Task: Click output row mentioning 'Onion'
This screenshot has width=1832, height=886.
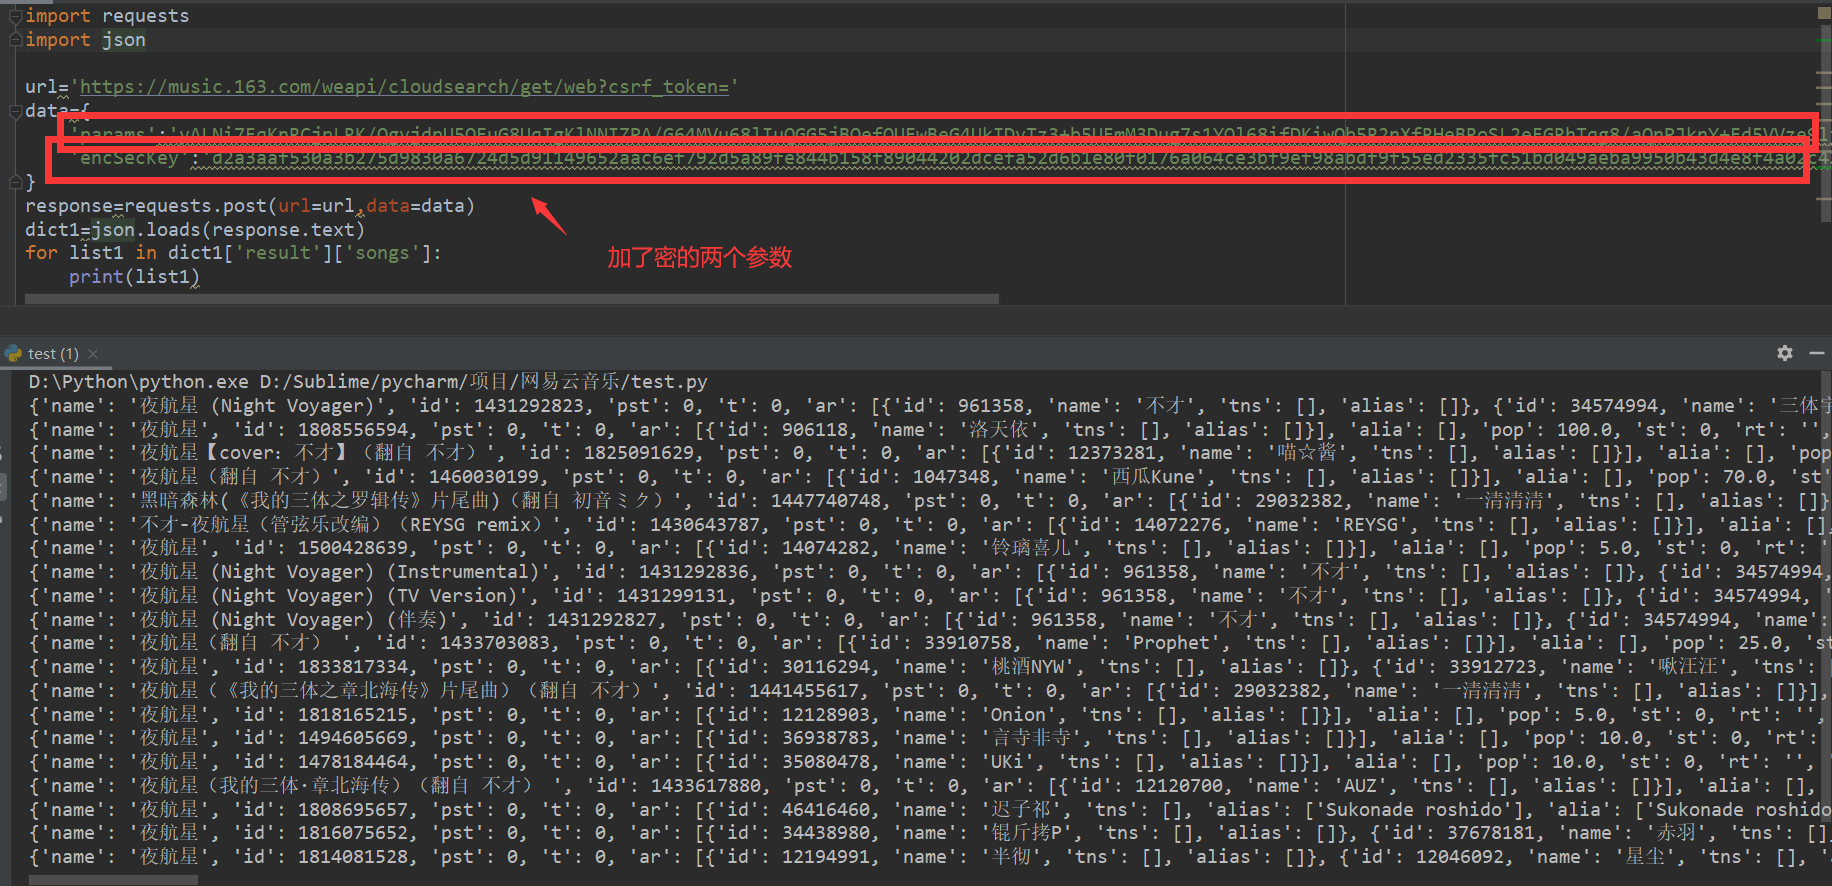Action: coord(930,715)
